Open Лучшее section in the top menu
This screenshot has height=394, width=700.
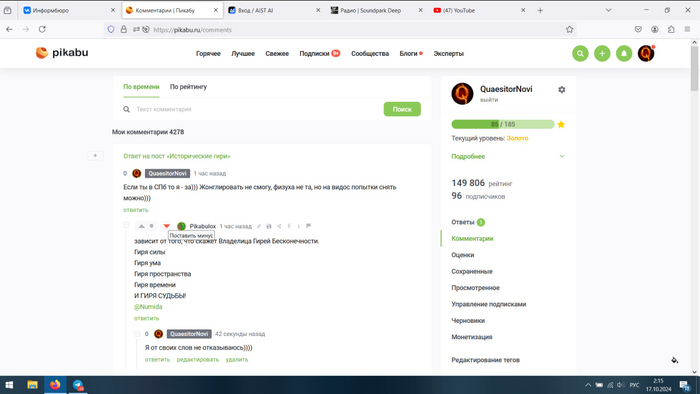click(243, 54)
